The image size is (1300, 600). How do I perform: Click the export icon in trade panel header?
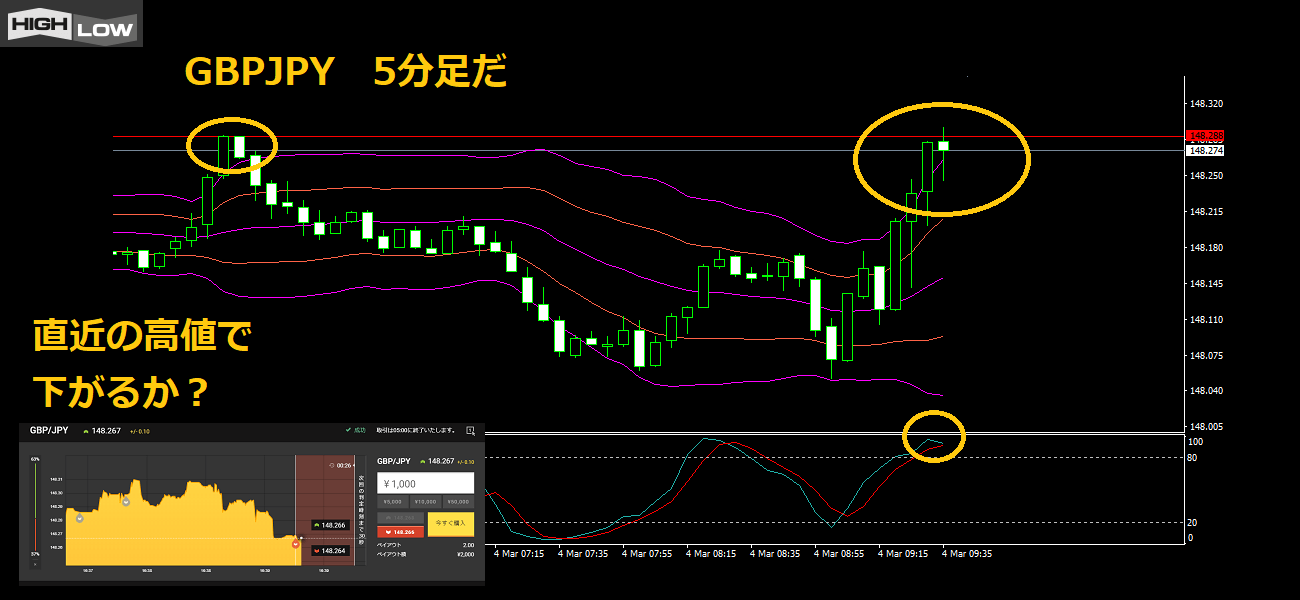(x=470, y=431)
